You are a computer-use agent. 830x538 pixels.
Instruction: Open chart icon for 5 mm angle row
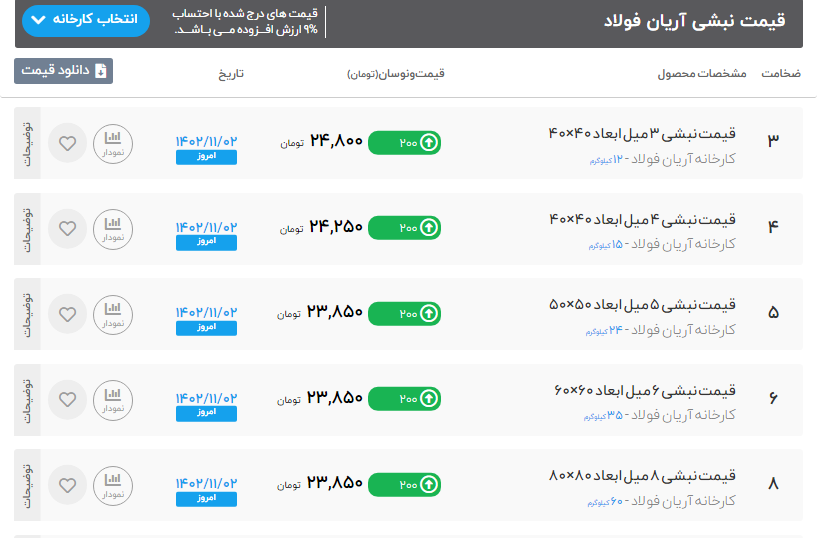coord(113,314)
